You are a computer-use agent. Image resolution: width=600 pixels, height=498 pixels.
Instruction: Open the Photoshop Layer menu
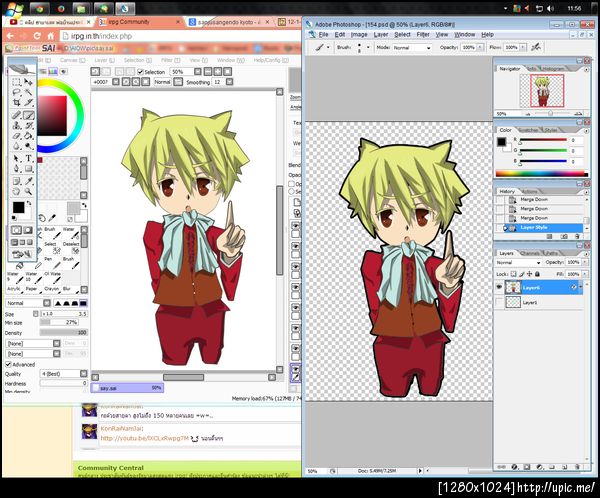[x=381, y=35]
